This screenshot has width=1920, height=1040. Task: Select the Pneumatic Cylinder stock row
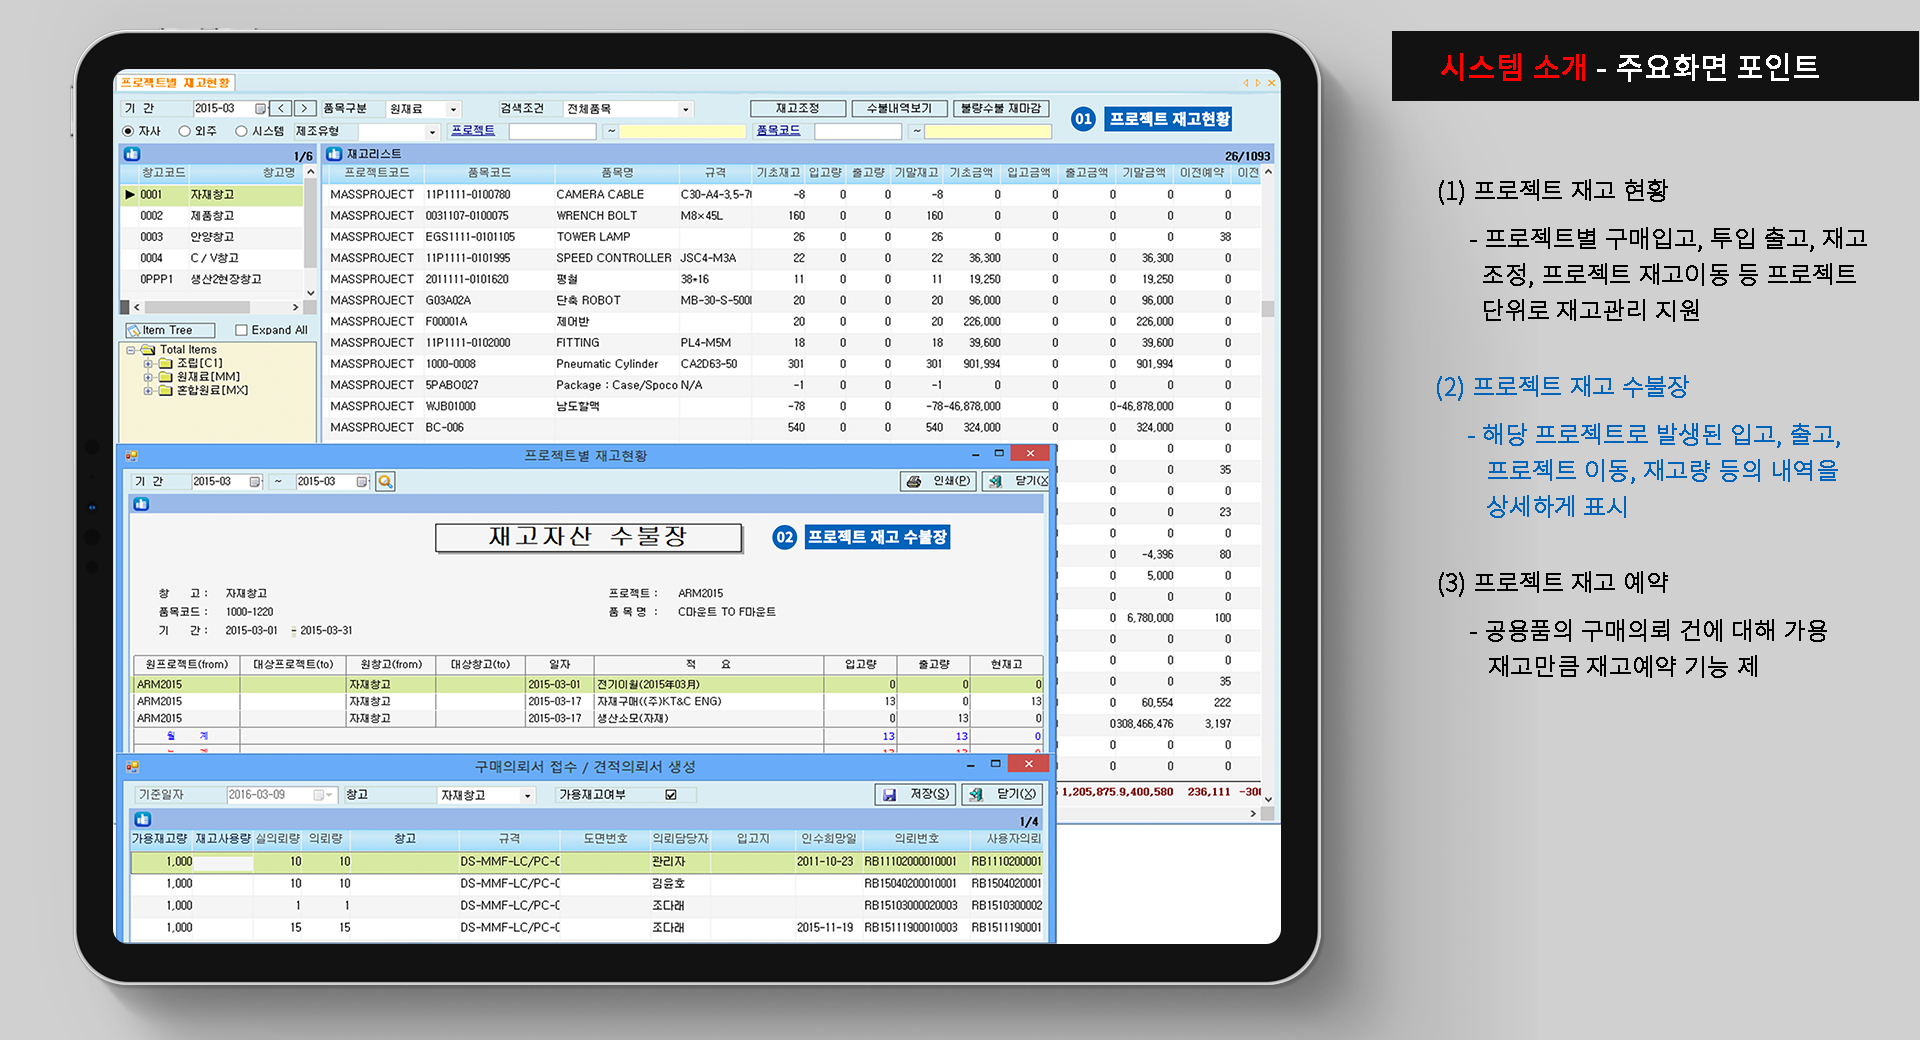792,364
